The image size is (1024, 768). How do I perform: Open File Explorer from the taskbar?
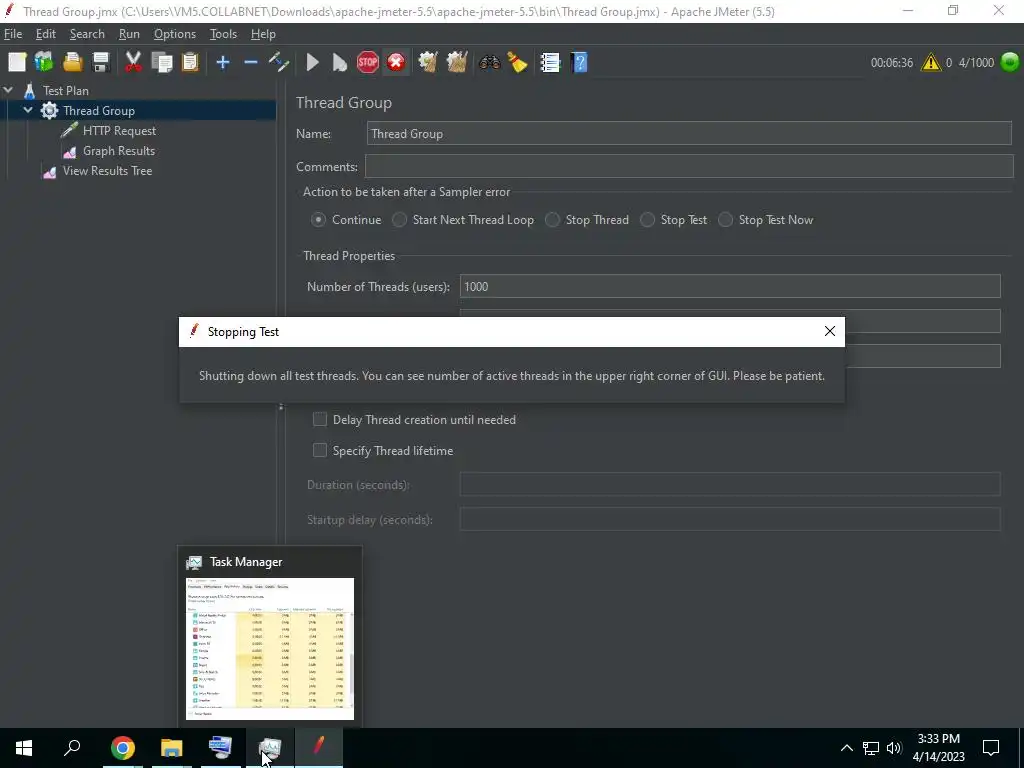[x=172, y=748]
